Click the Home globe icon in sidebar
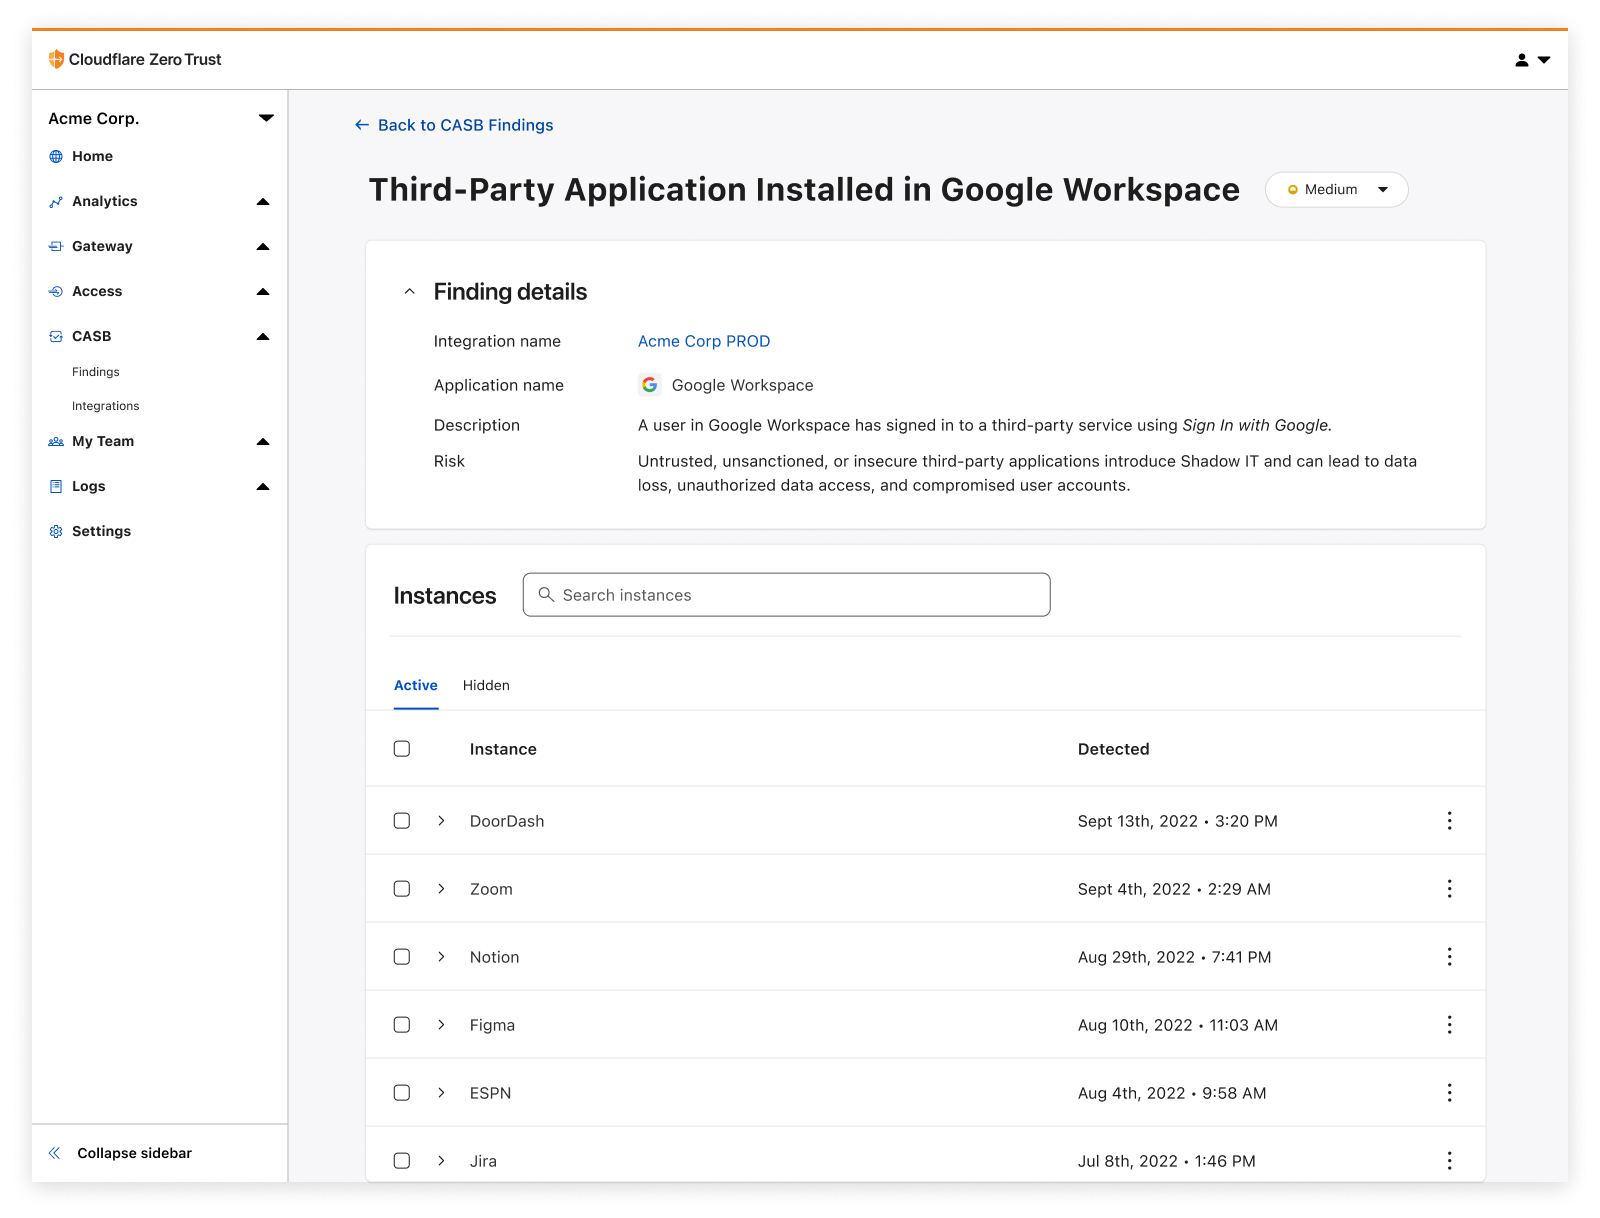Image resolution: width=1600 pixels, height=1218 pixels. [56, 156]
